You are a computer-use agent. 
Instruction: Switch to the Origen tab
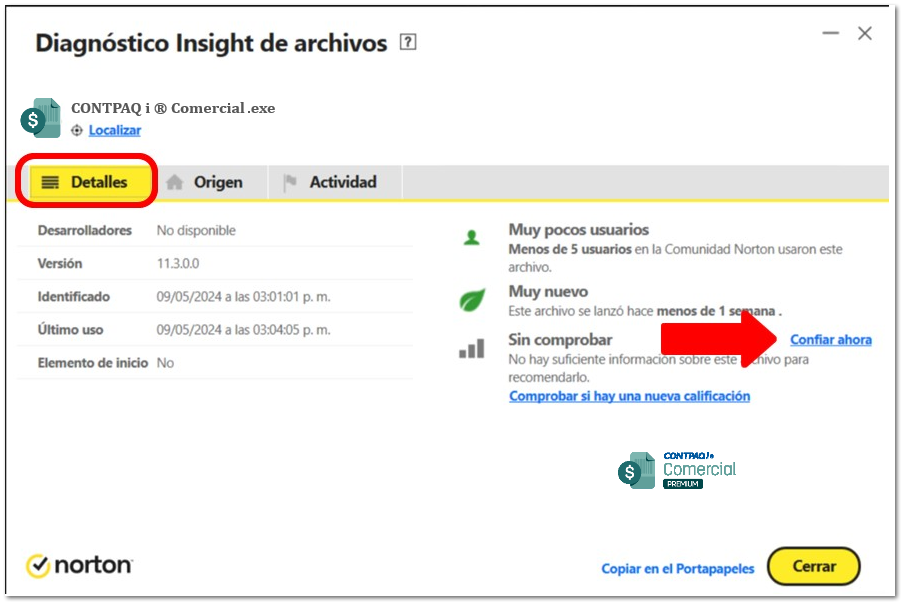coord(210,182)
